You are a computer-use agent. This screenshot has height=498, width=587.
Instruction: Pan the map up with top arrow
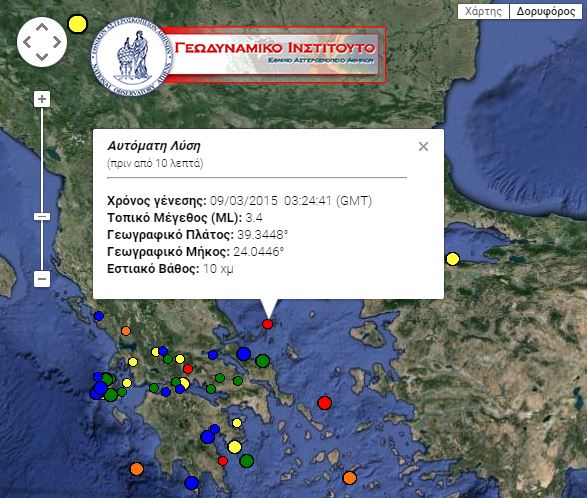tap(42, 27)
